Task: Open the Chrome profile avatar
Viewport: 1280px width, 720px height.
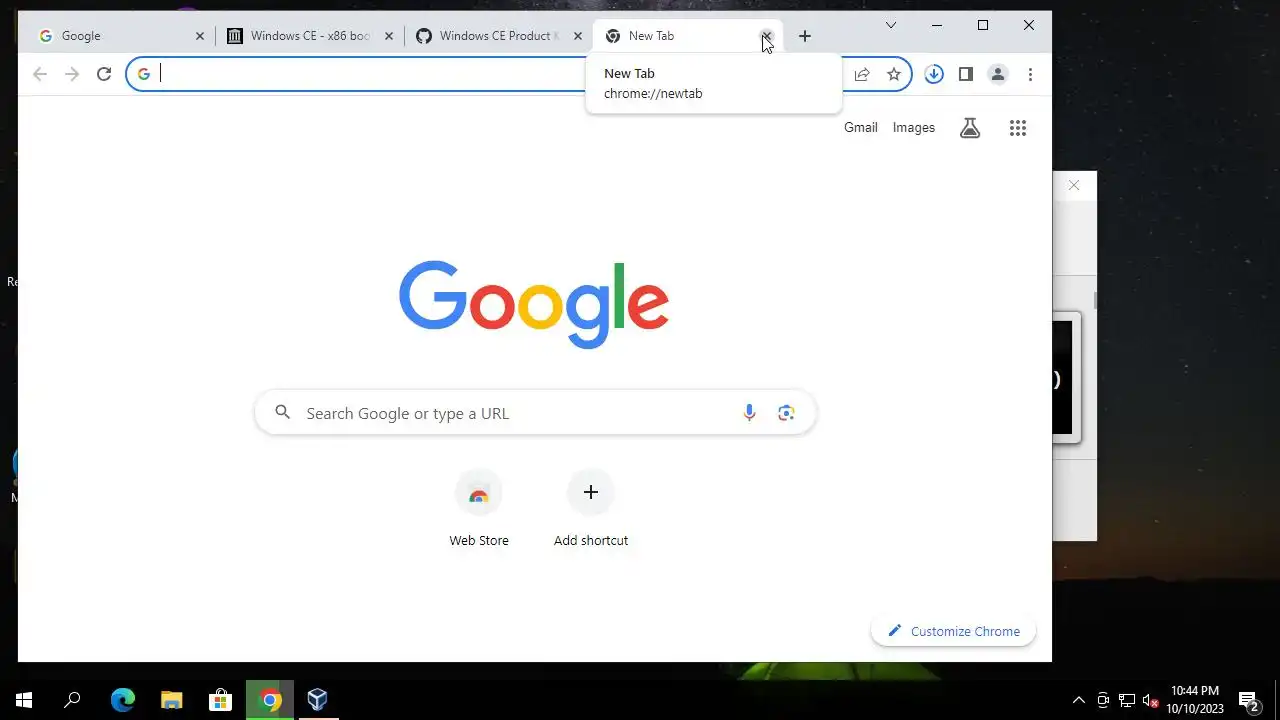Action: 998,74
